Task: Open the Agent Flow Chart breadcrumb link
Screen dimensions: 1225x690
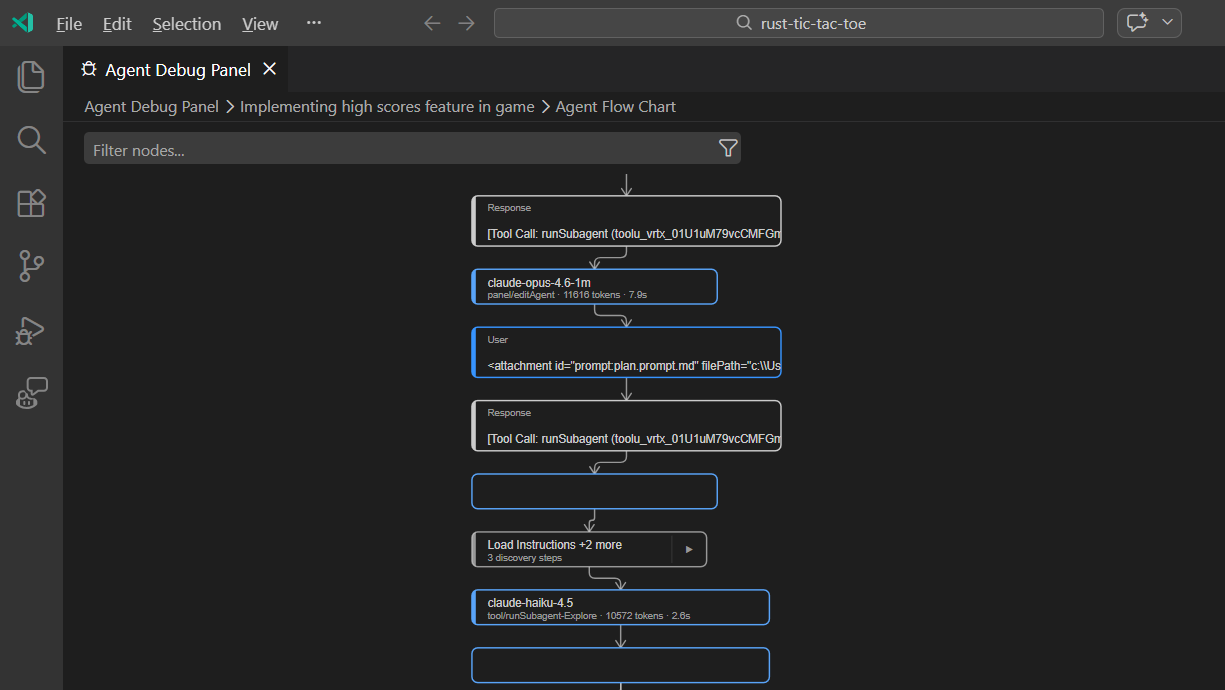Action: (x=615, y=106)
